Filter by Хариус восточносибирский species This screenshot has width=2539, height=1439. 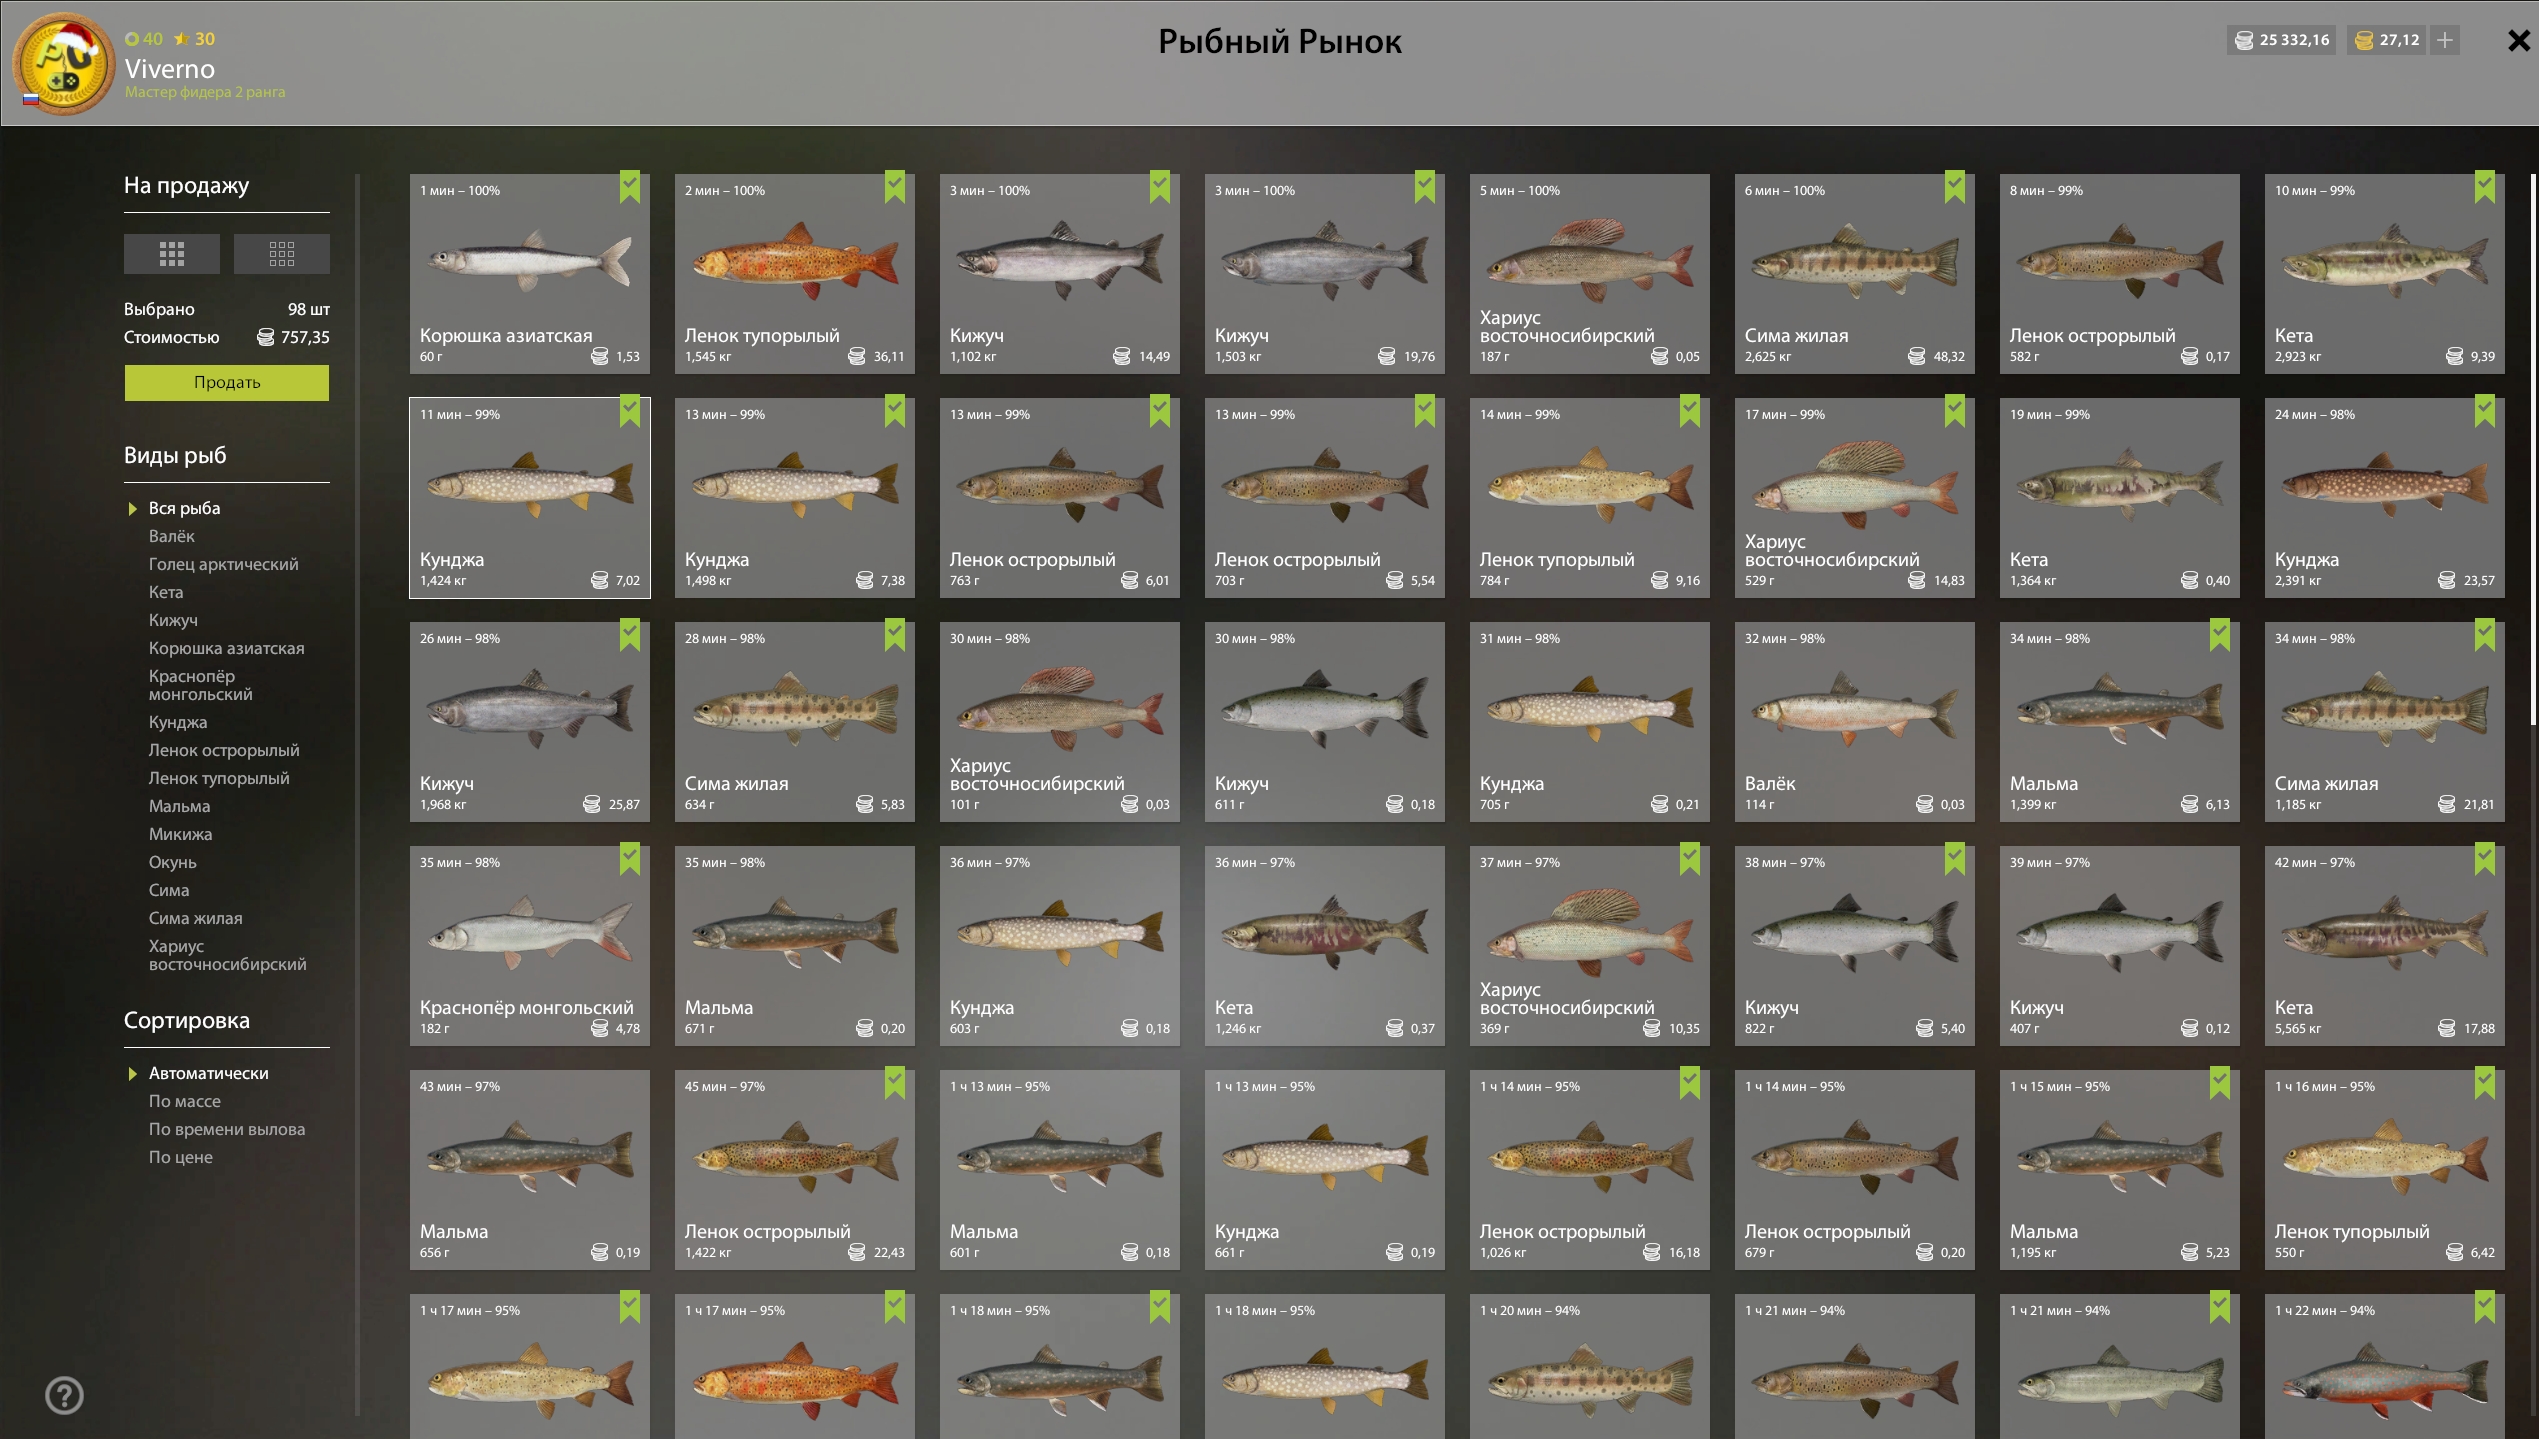pyautogui.click(x=228, y=955)
